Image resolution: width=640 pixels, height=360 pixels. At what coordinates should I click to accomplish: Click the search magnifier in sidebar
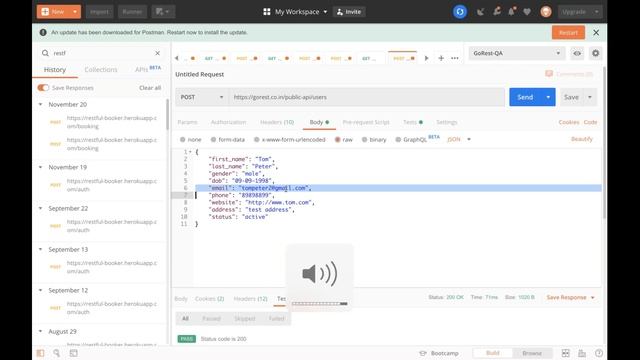[x=45, y=53]
